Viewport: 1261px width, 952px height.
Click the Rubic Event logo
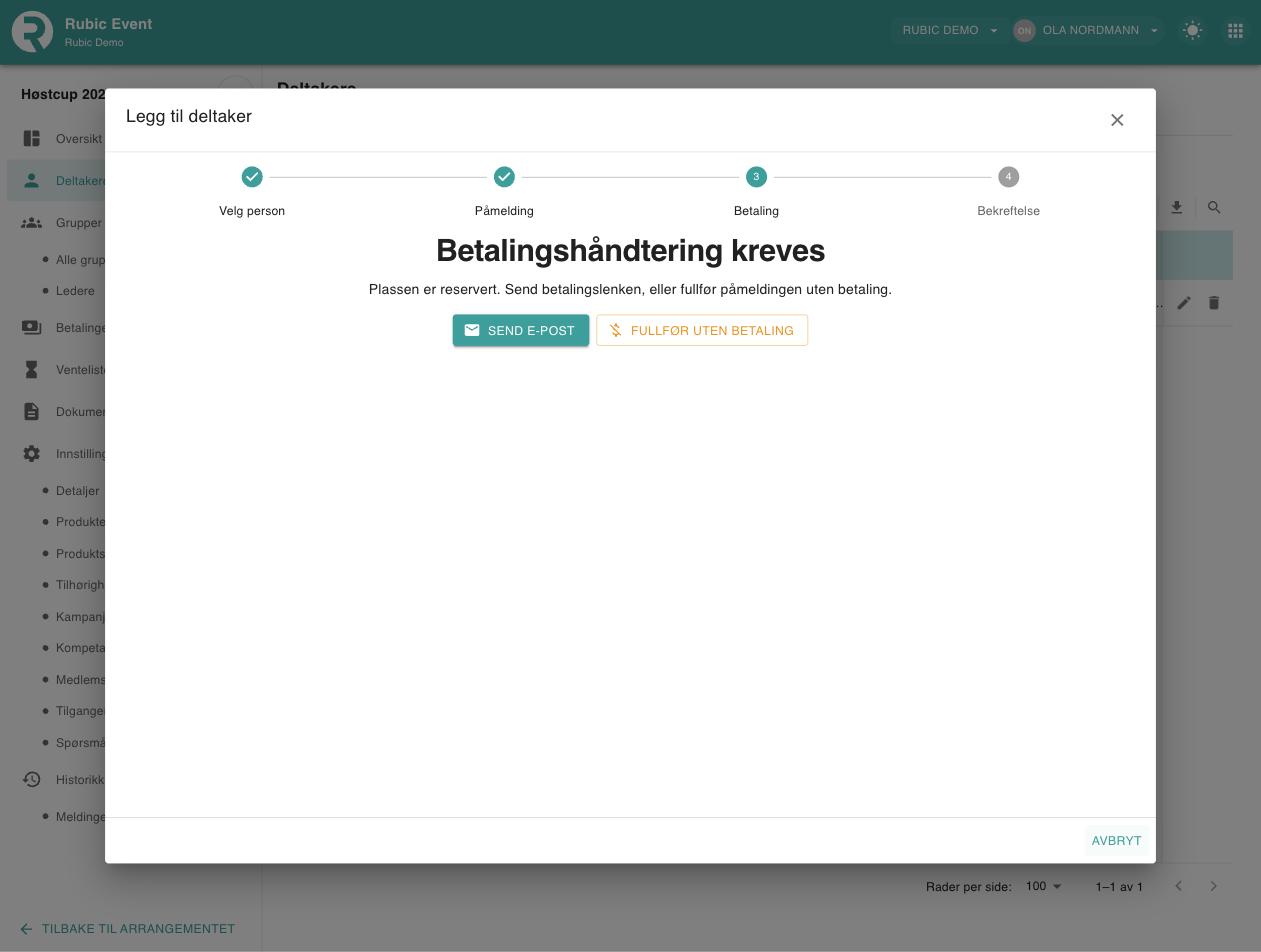coord(32,32)
